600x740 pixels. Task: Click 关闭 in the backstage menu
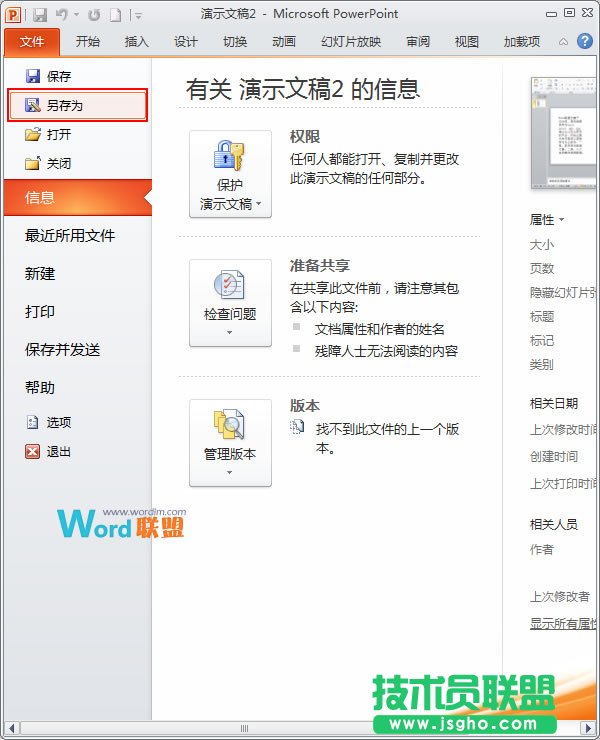tap(78, 164)
